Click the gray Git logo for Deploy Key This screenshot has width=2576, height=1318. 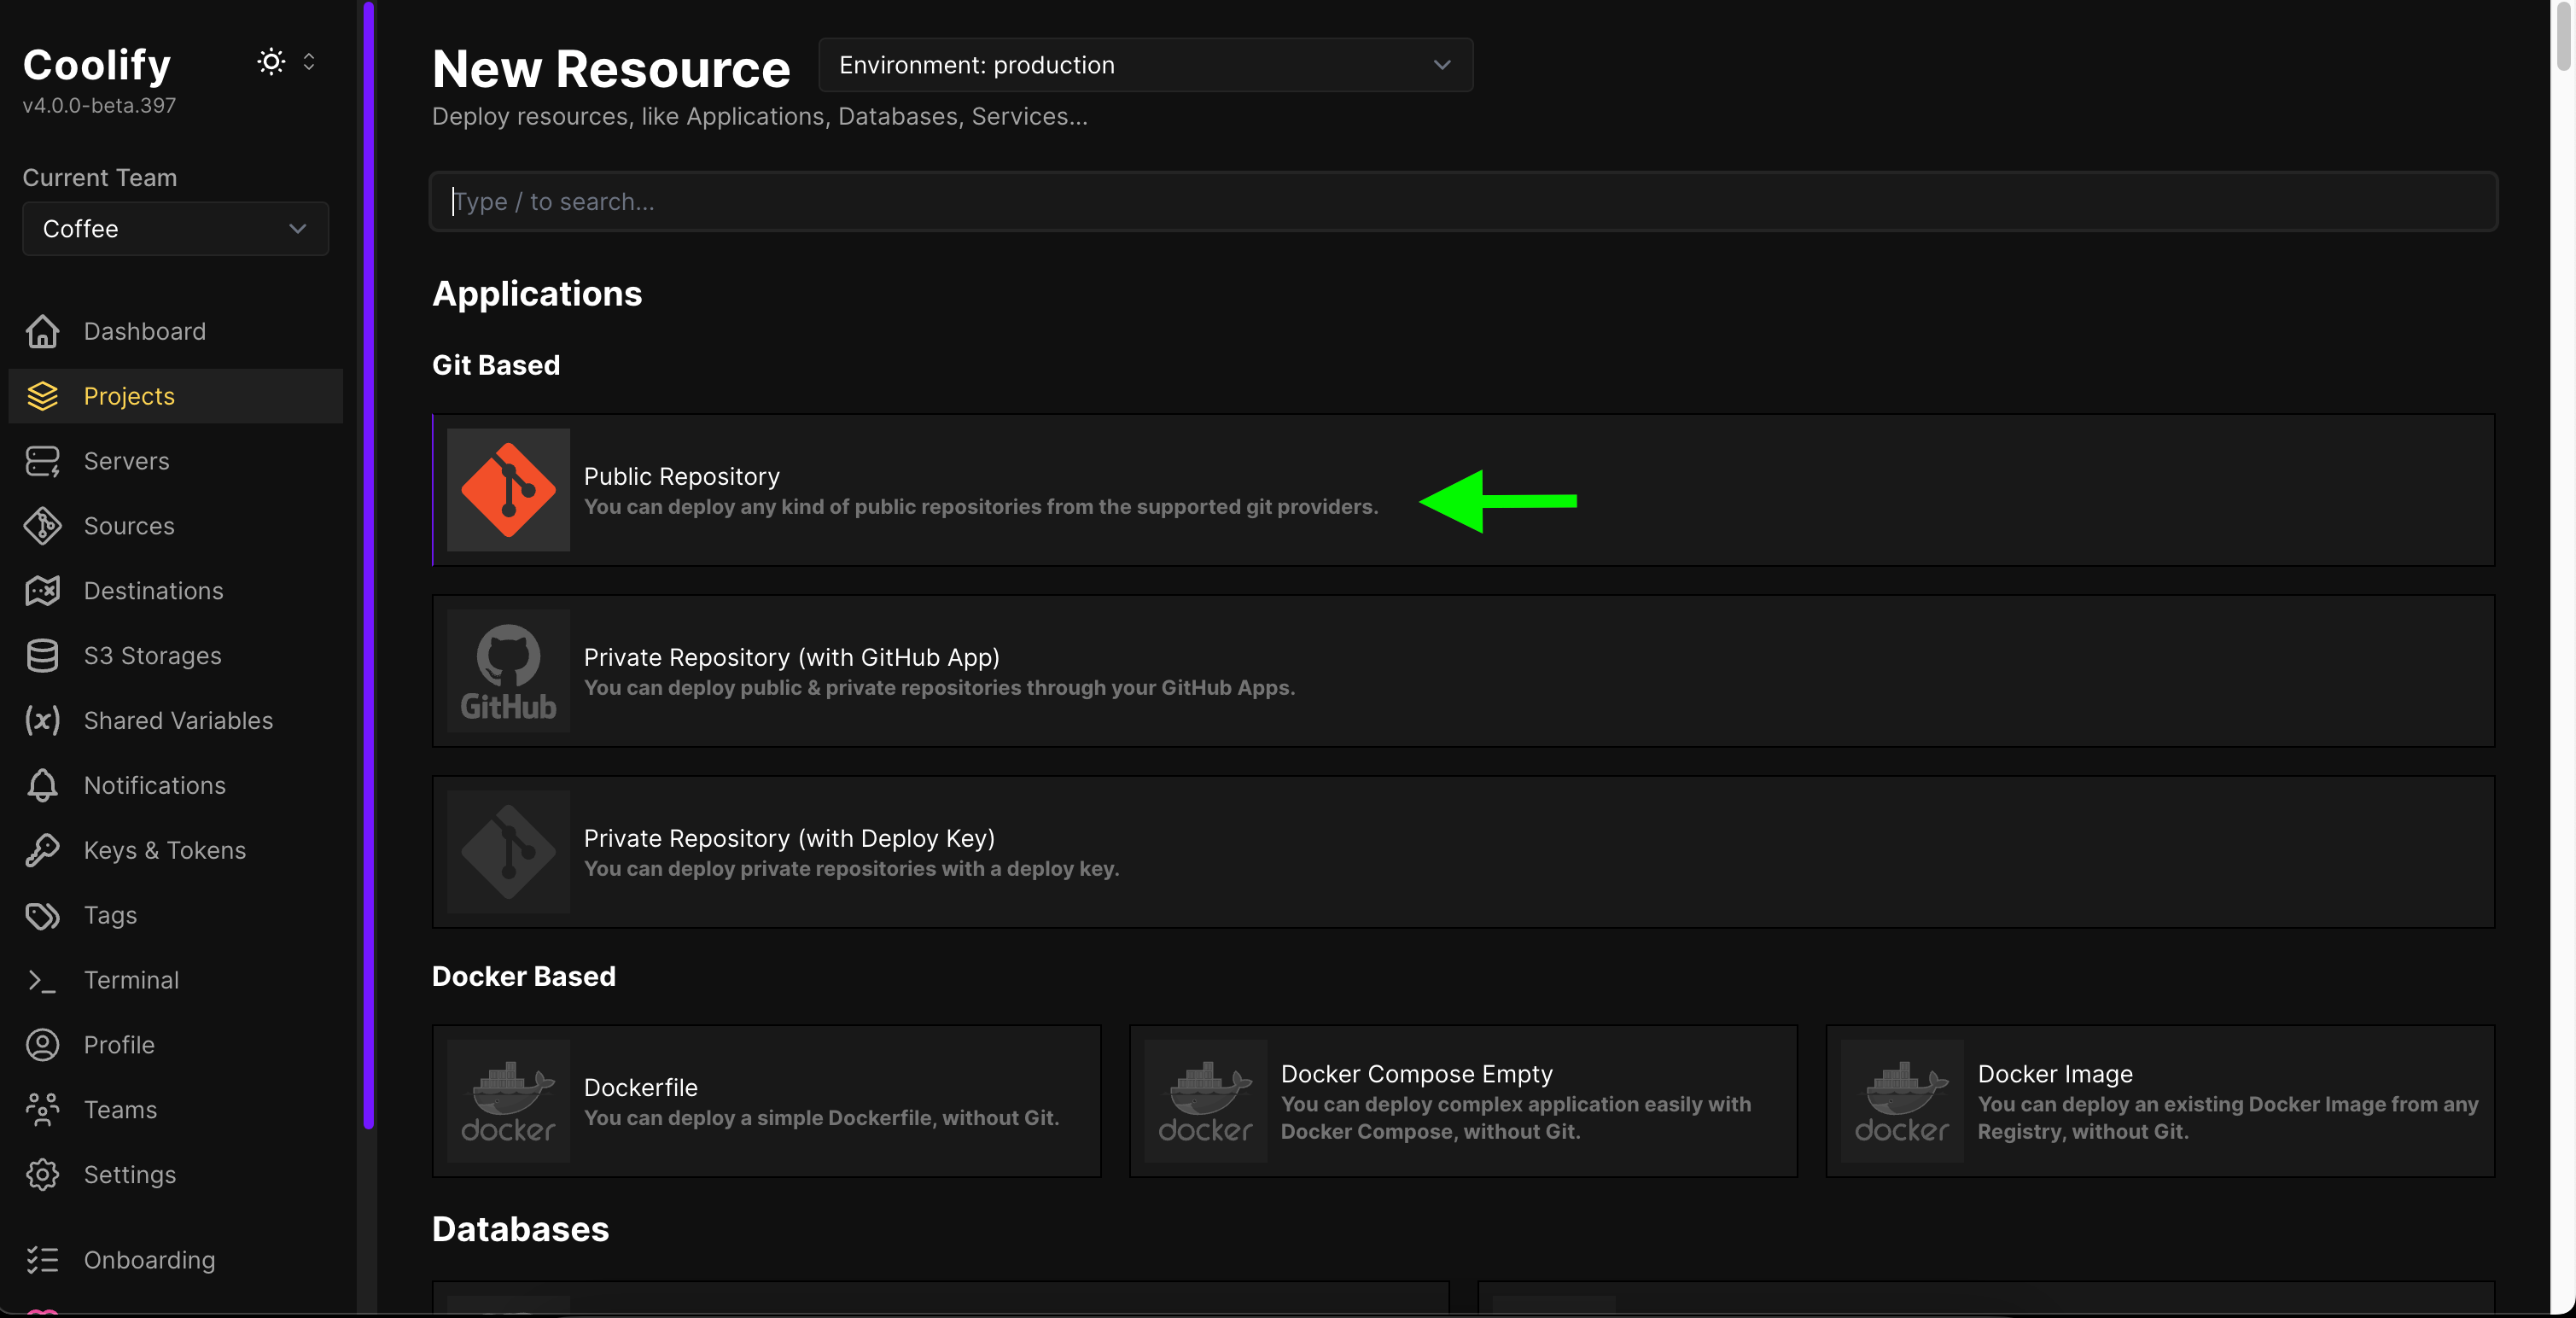tap(508, 852)
